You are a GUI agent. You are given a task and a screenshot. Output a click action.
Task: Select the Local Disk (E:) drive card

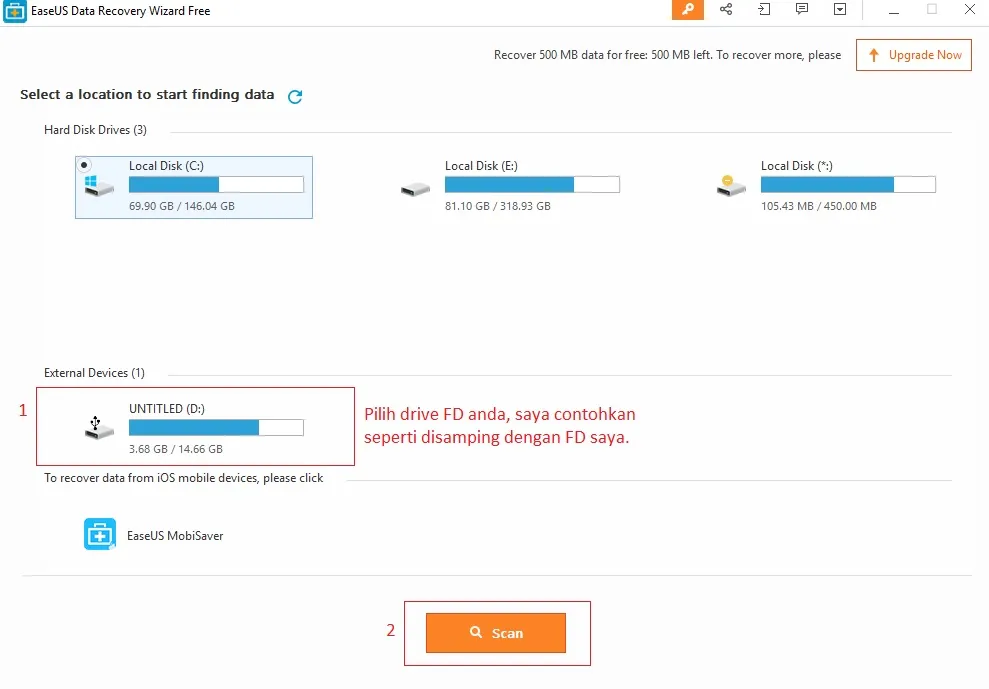tap(510, 187)
